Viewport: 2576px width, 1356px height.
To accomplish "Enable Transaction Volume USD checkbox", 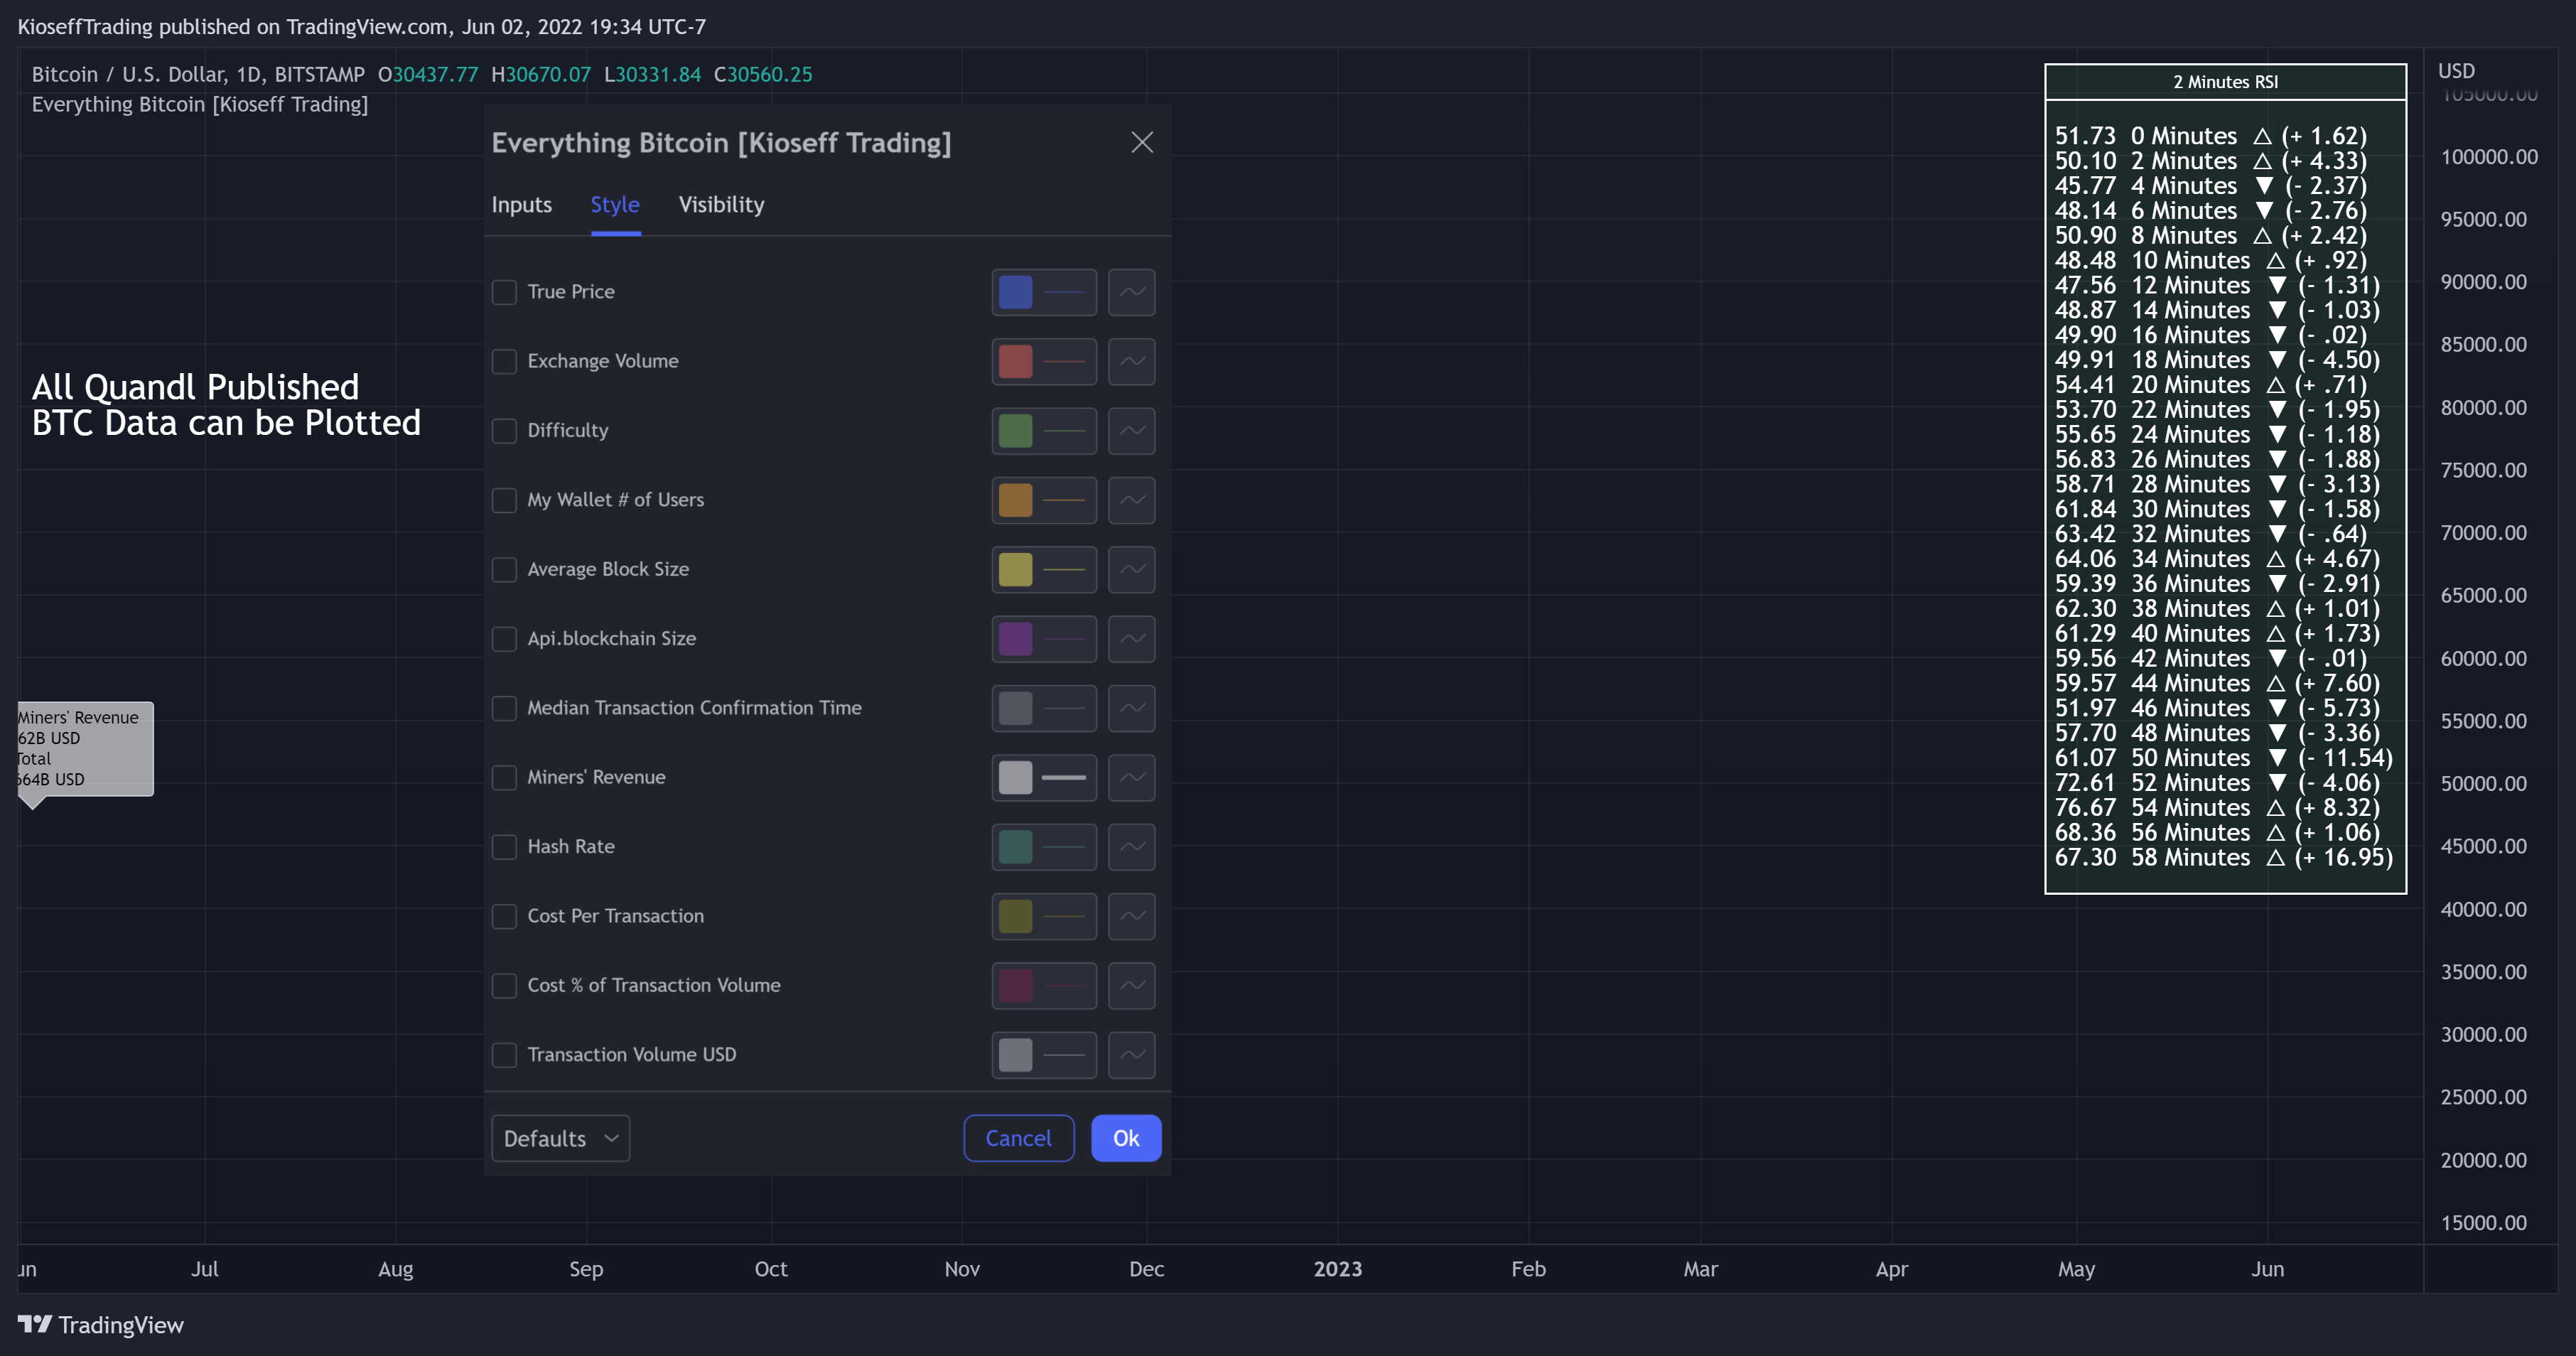I will click(504, 1055).
